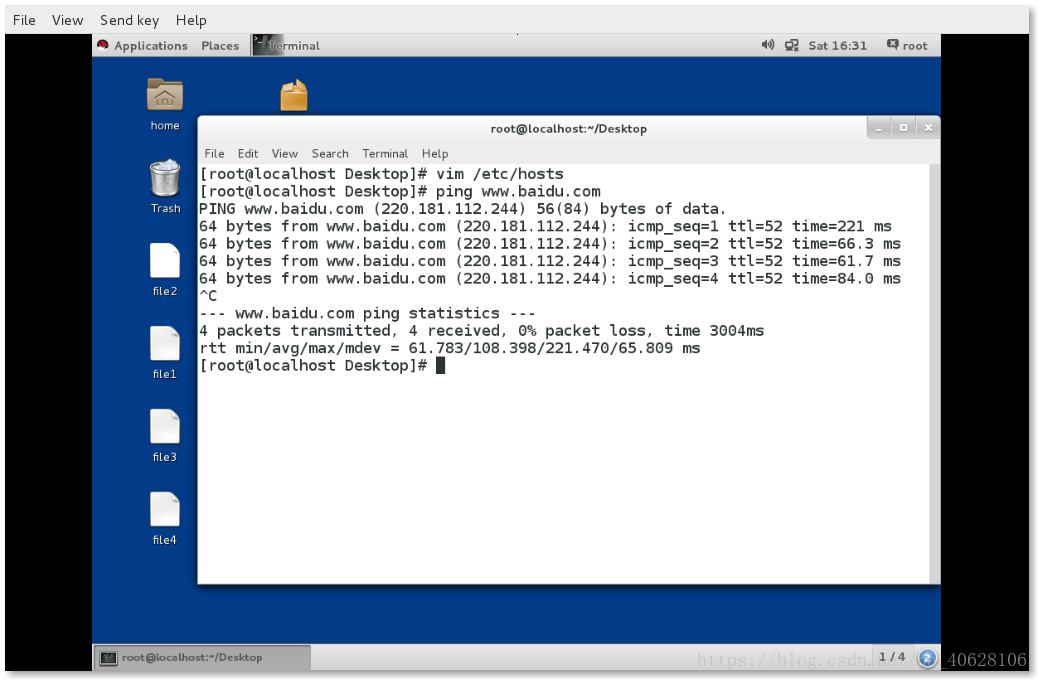Click the icmp_seq=1 ping reply line
Image resolution: width=1038 pixels, height=680 pixels.
pos(545,226)
